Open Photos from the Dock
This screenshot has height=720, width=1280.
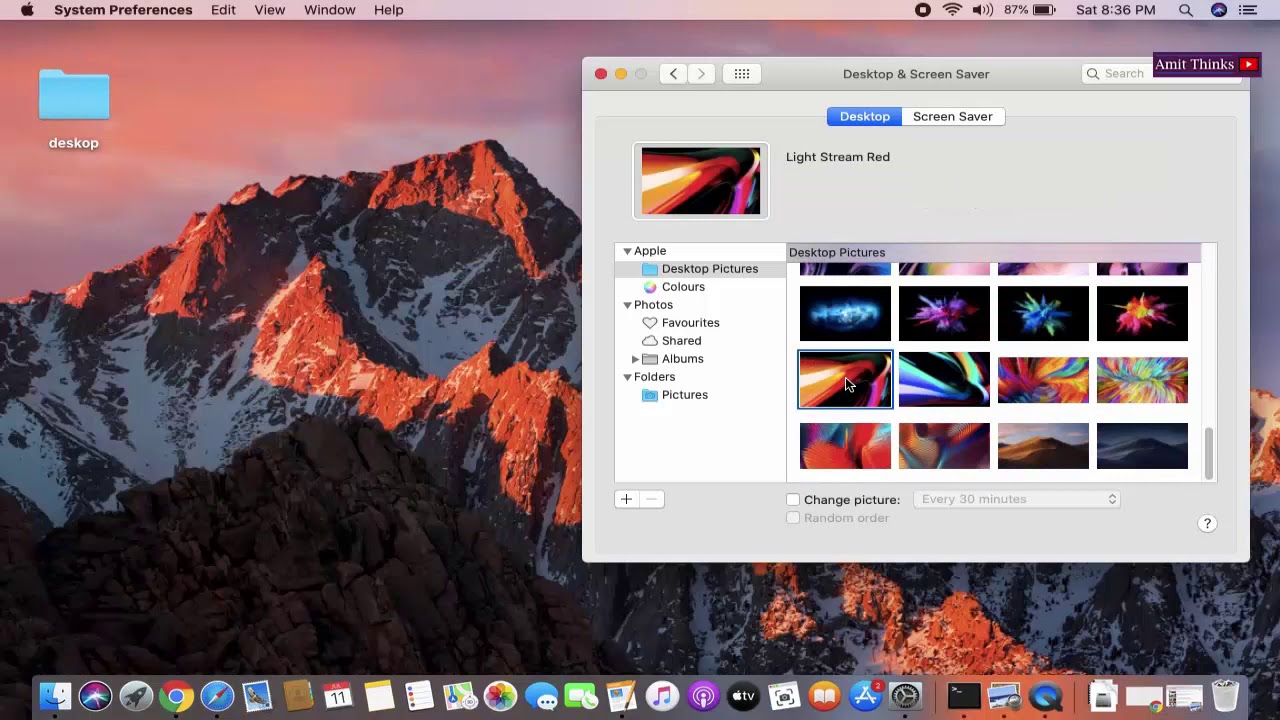click(500, 696)
